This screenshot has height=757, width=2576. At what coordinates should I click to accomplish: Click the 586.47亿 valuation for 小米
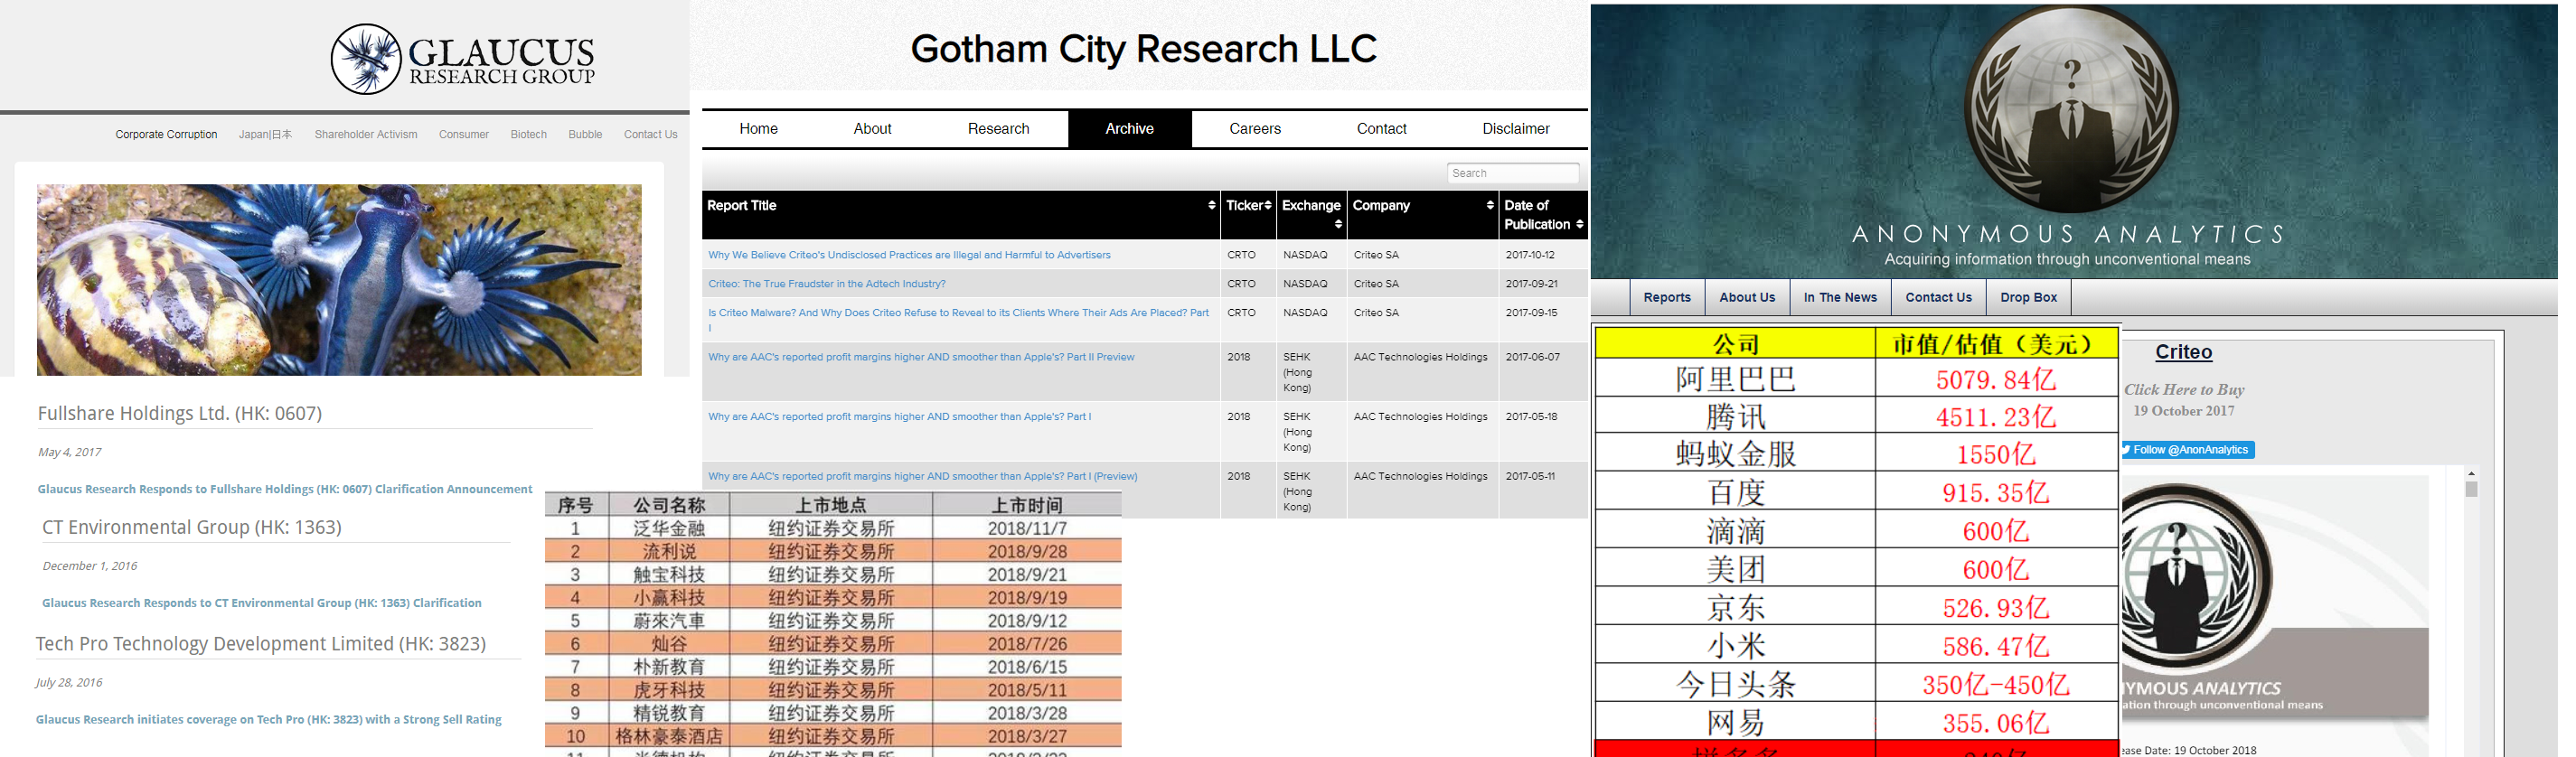tap(1996, 647)
